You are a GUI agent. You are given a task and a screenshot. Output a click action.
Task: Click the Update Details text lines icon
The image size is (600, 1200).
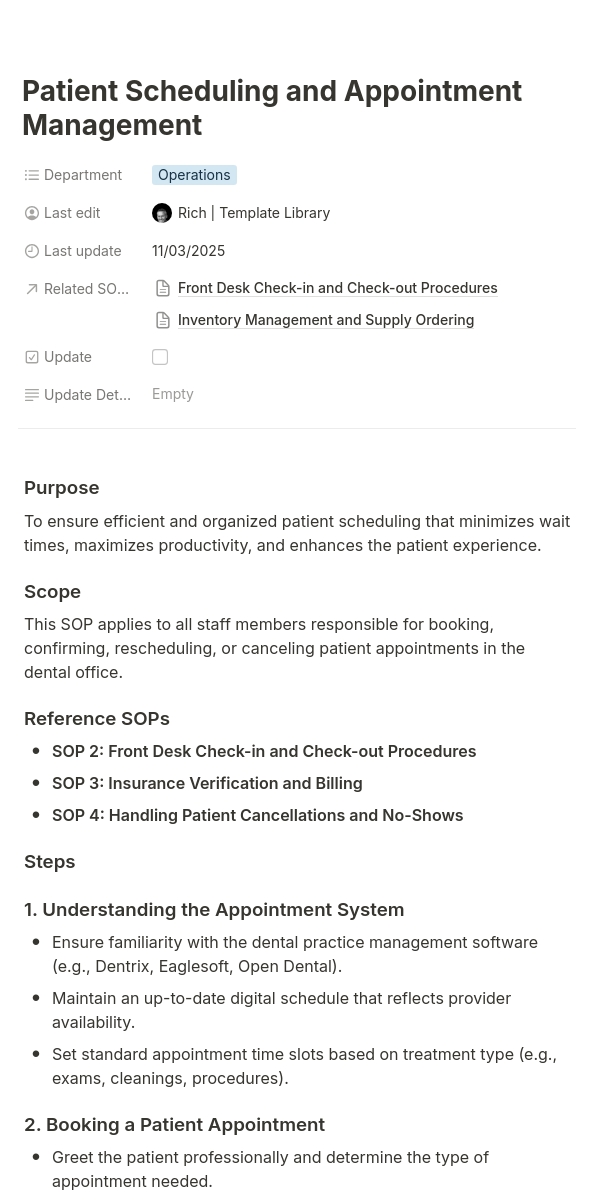tap(32, 395)
